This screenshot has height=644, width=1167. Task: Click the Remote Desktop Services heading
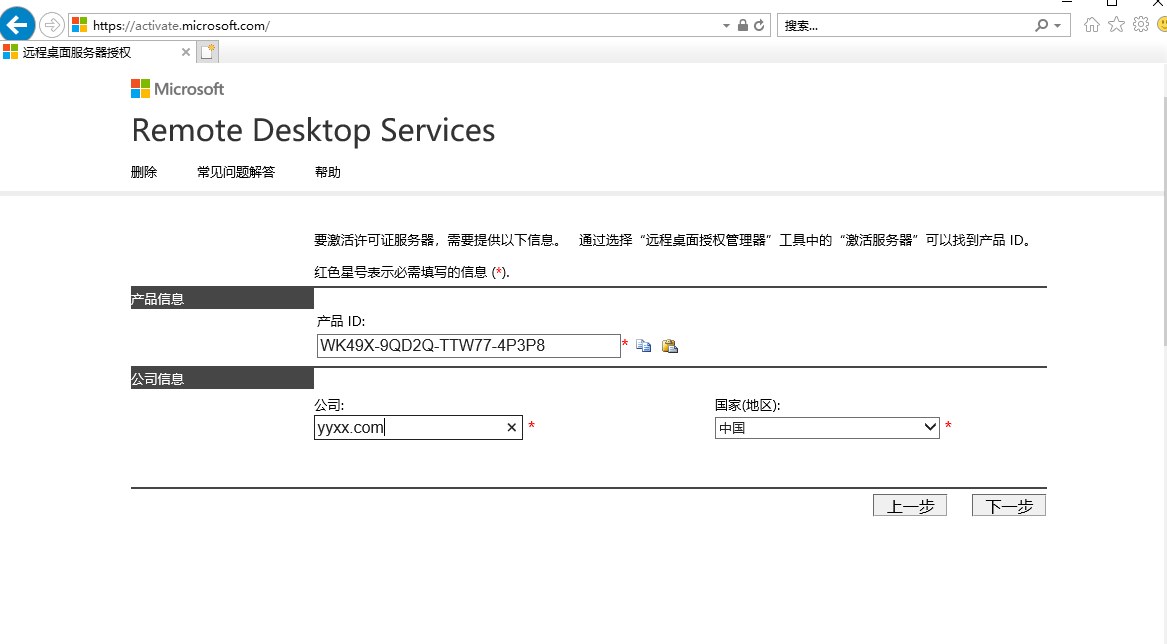point(313,130)
